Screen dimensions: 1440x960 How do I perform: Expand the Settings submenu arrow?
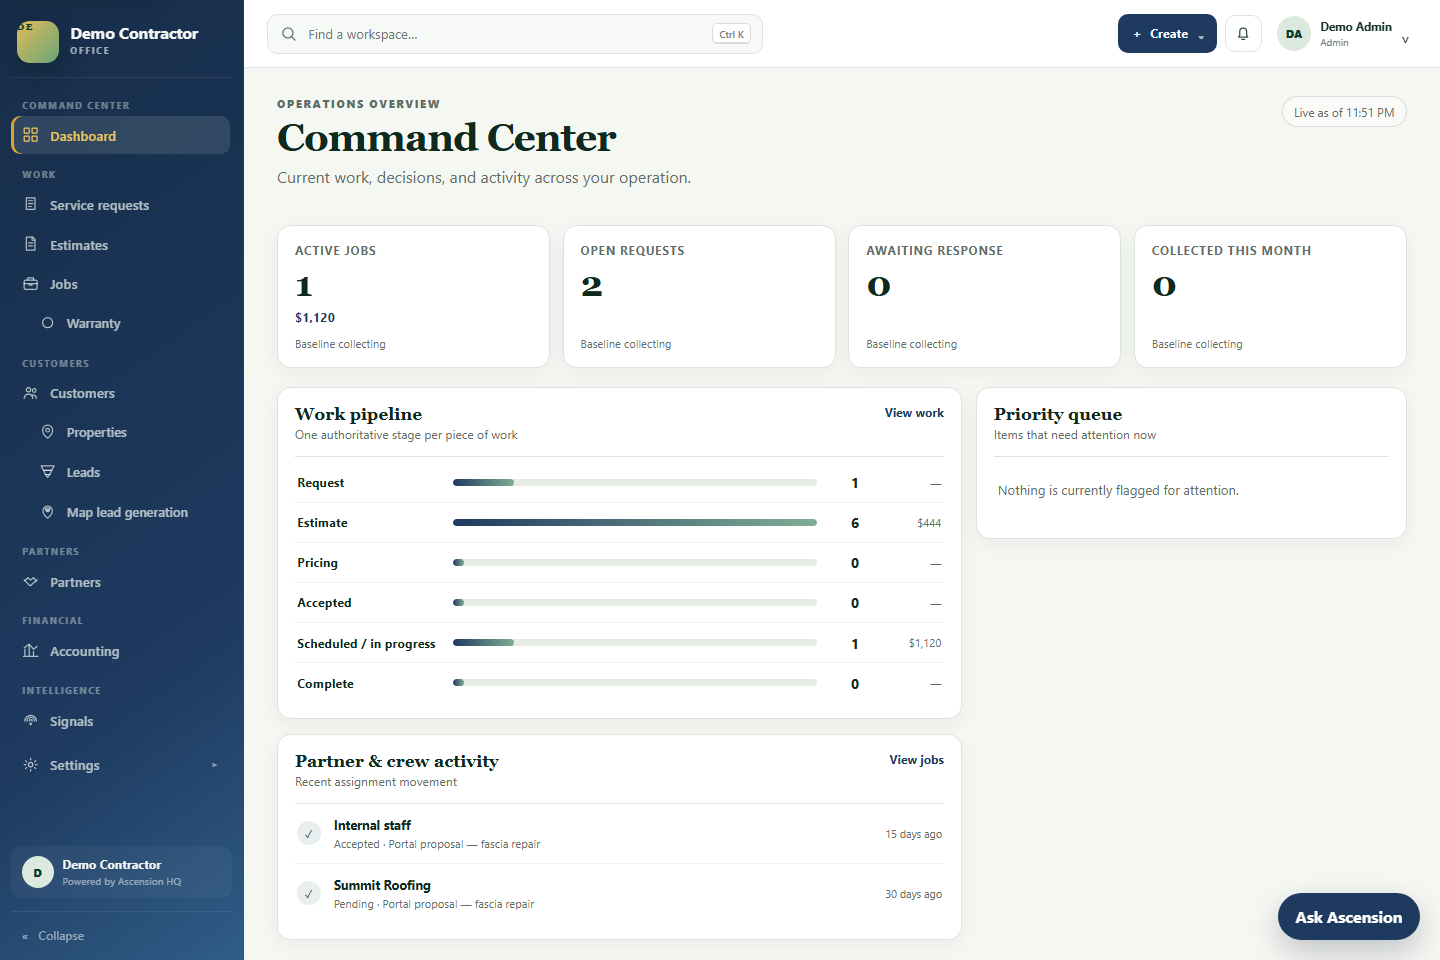(214, 765)
